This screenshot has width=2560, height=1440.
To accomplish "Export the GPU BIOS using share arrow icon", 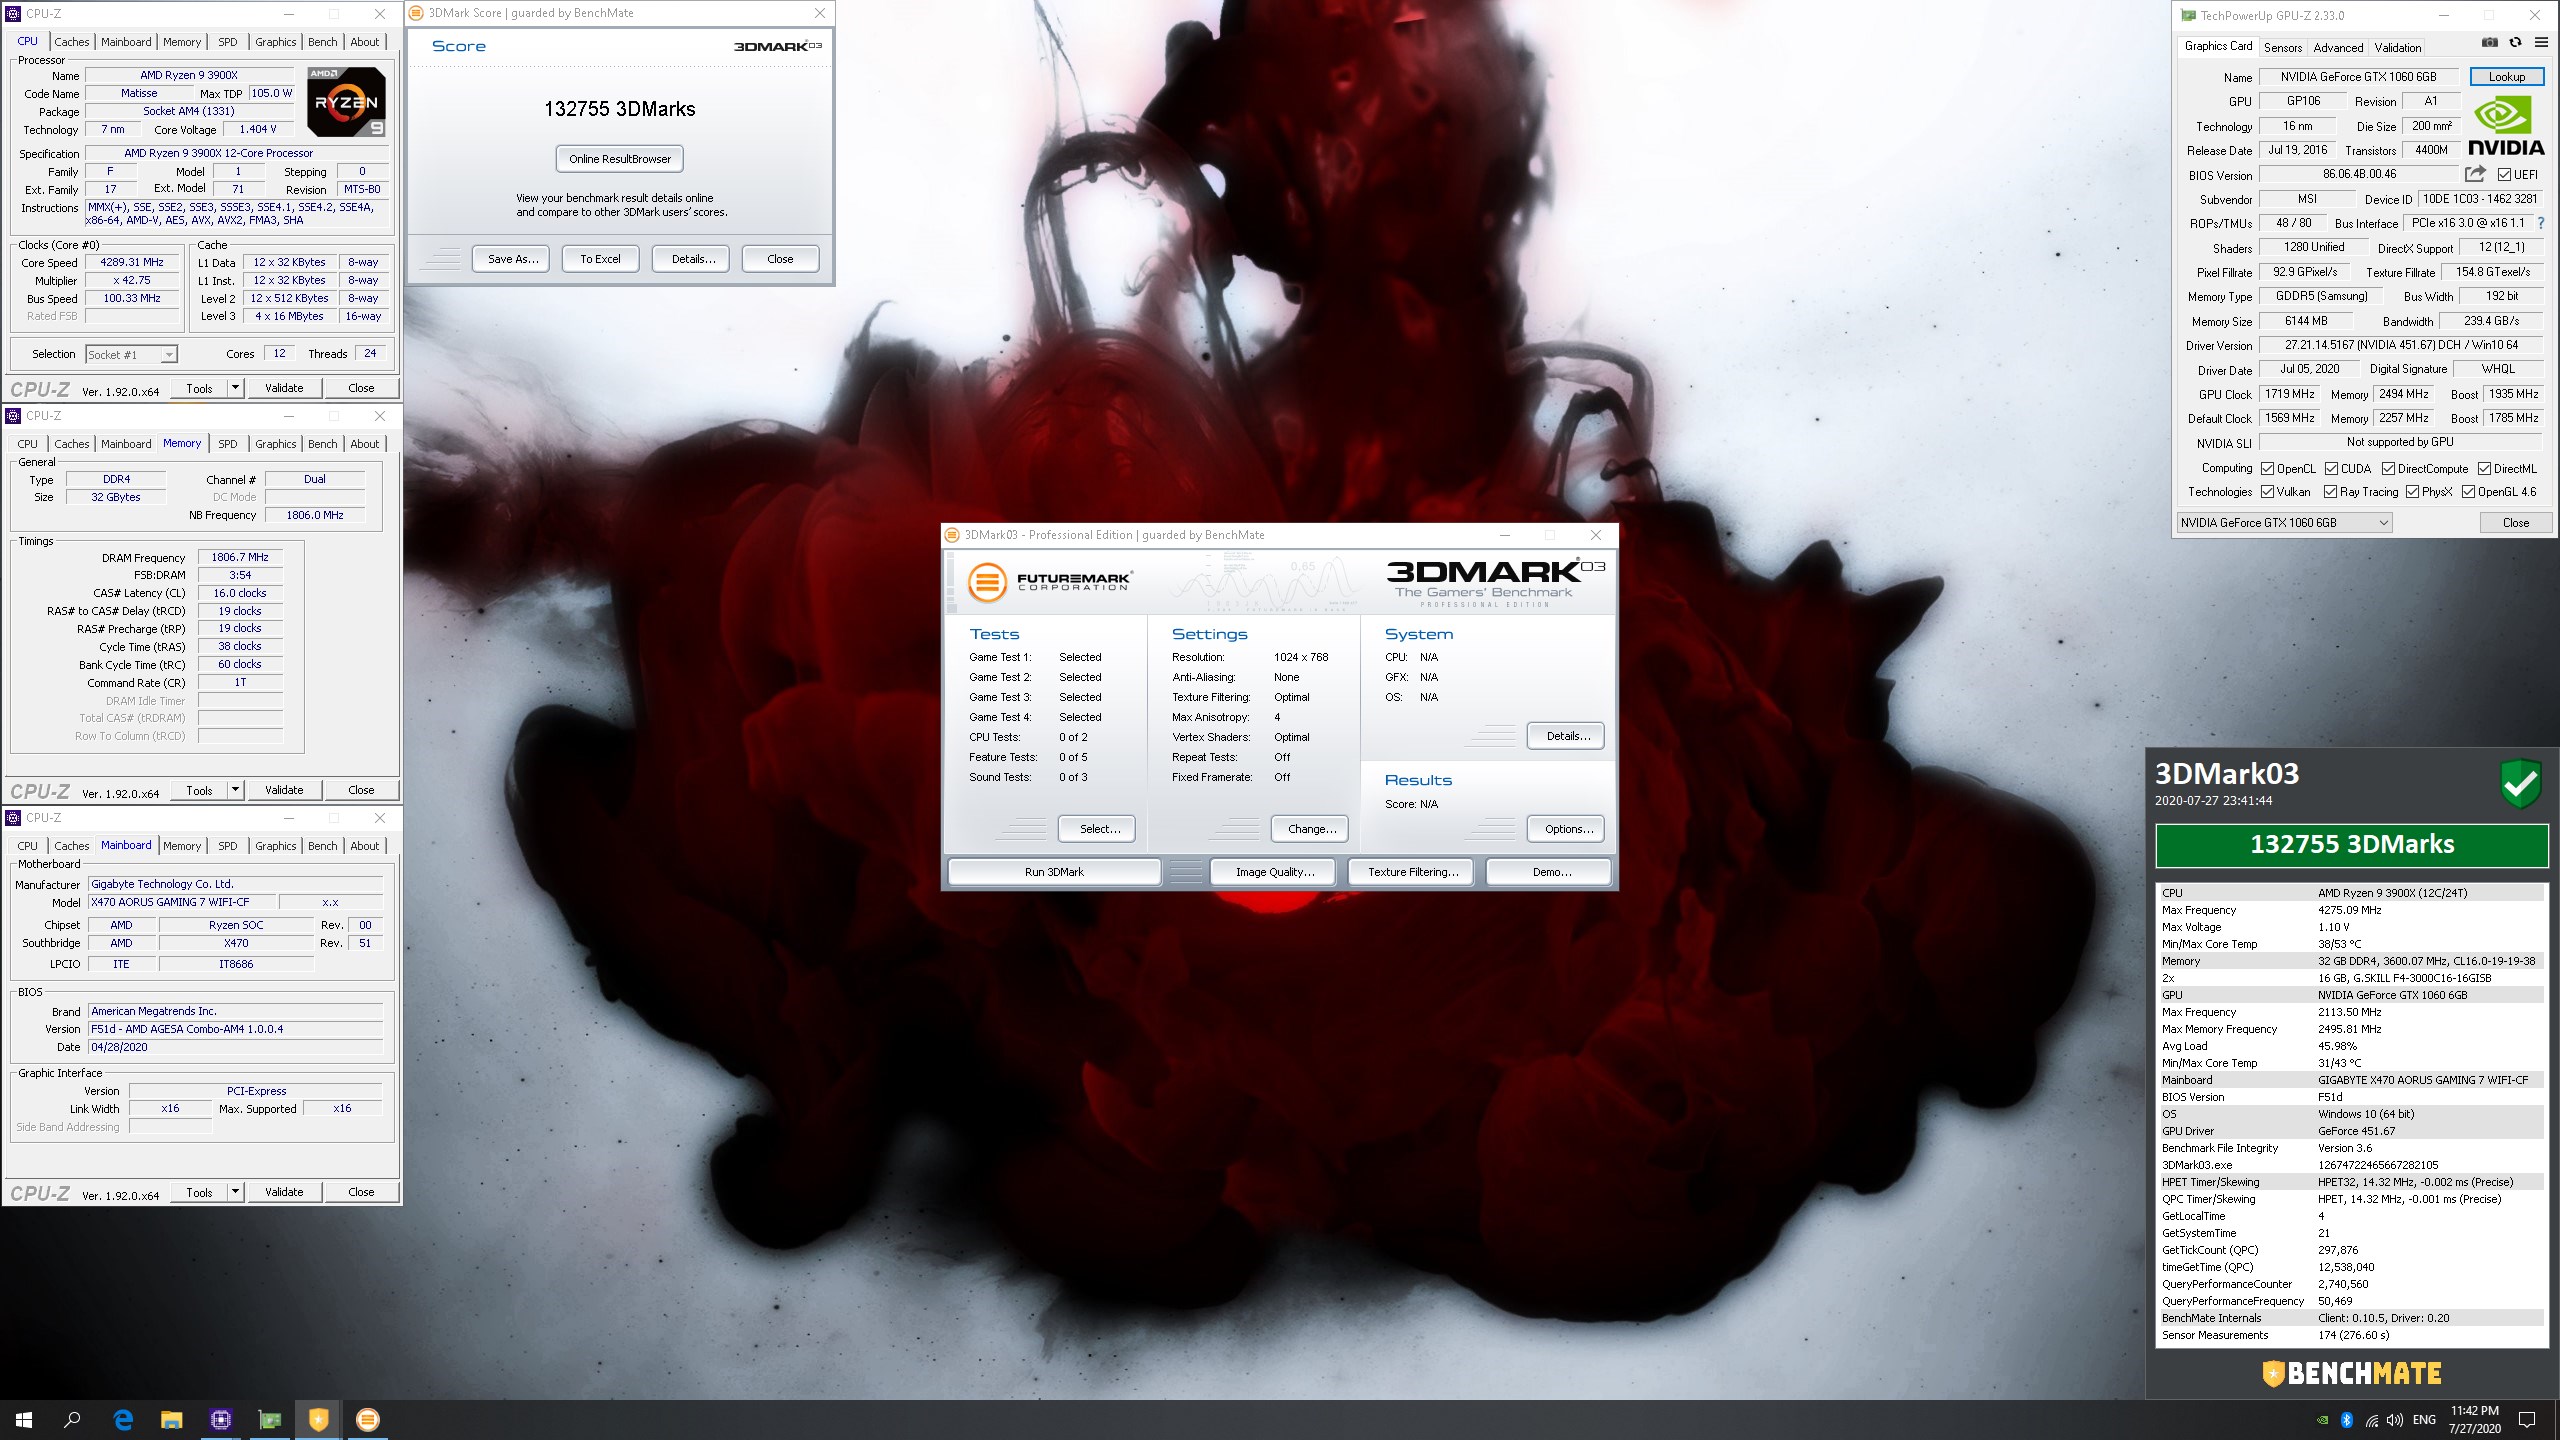I will (2475, 174).
